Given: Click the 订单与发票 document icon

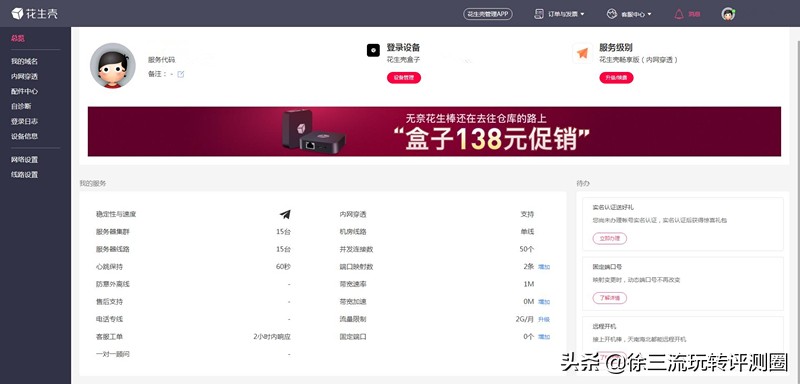Looking at the screenshot, I should click(539, 14).
